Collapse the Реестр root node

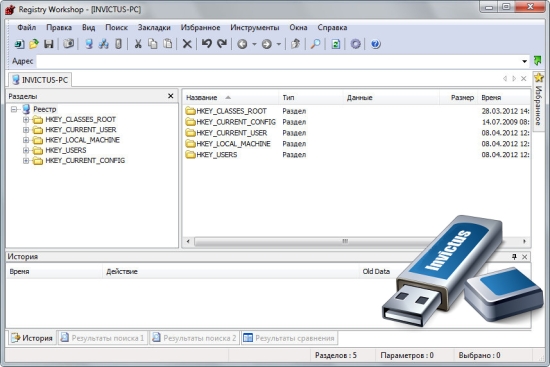pos(14,109)
